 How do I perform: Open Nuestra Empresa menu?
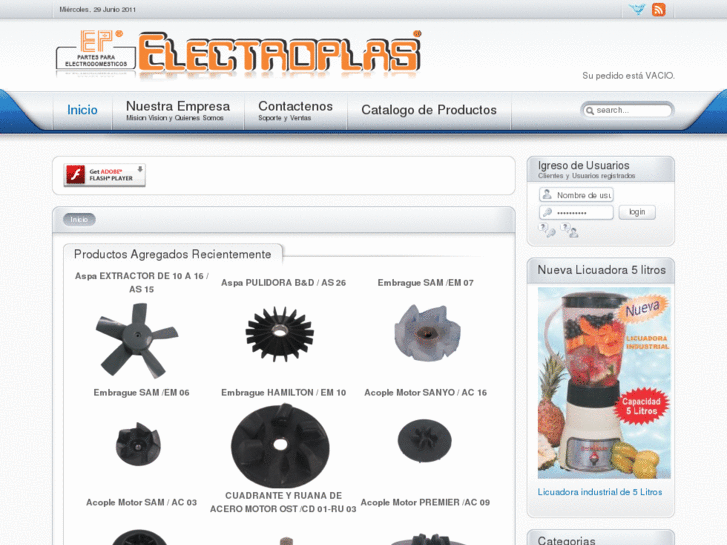(178, 111)
